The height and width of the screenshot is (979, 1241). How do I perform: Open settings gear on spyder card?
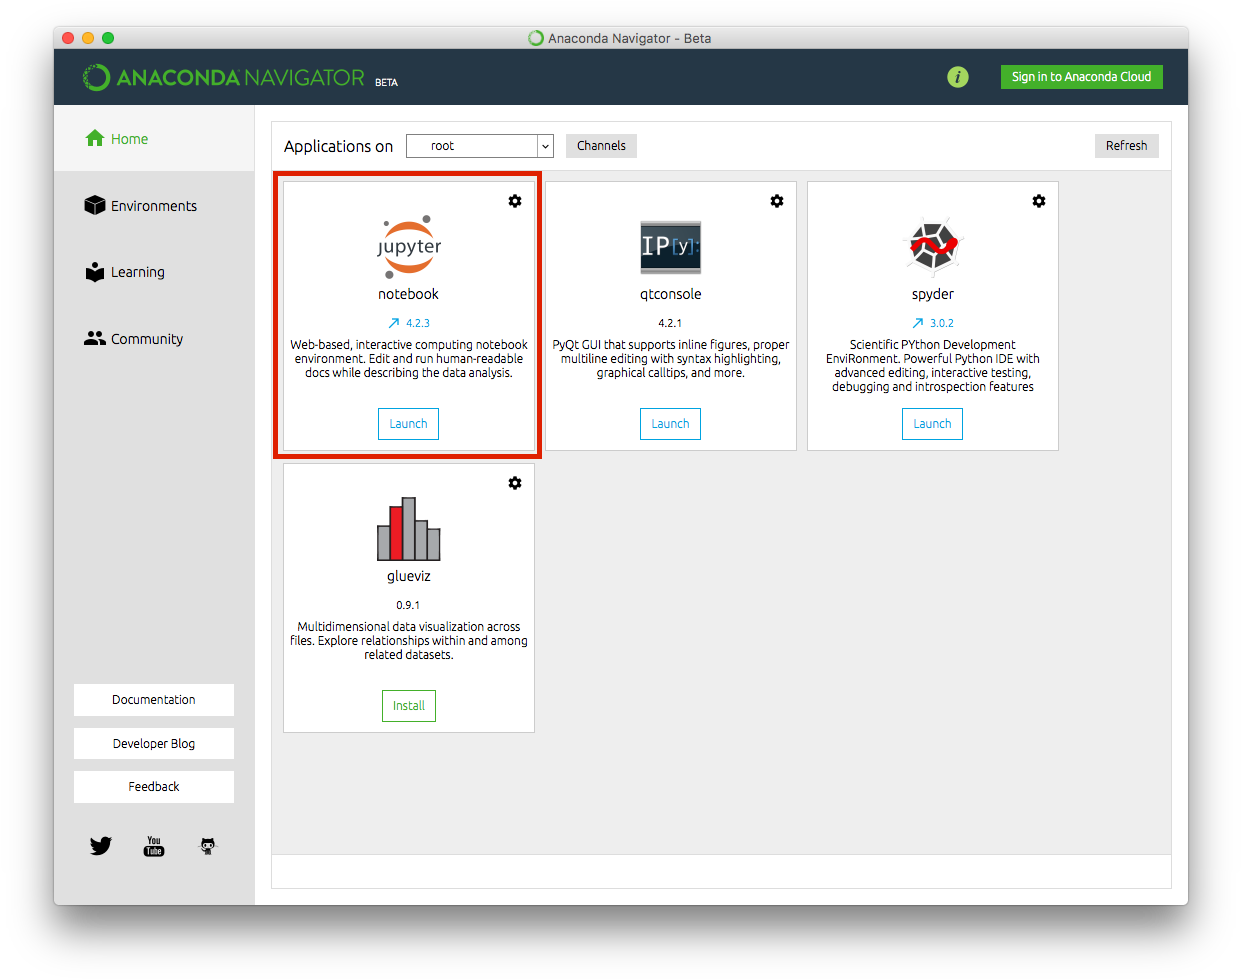1039,201
